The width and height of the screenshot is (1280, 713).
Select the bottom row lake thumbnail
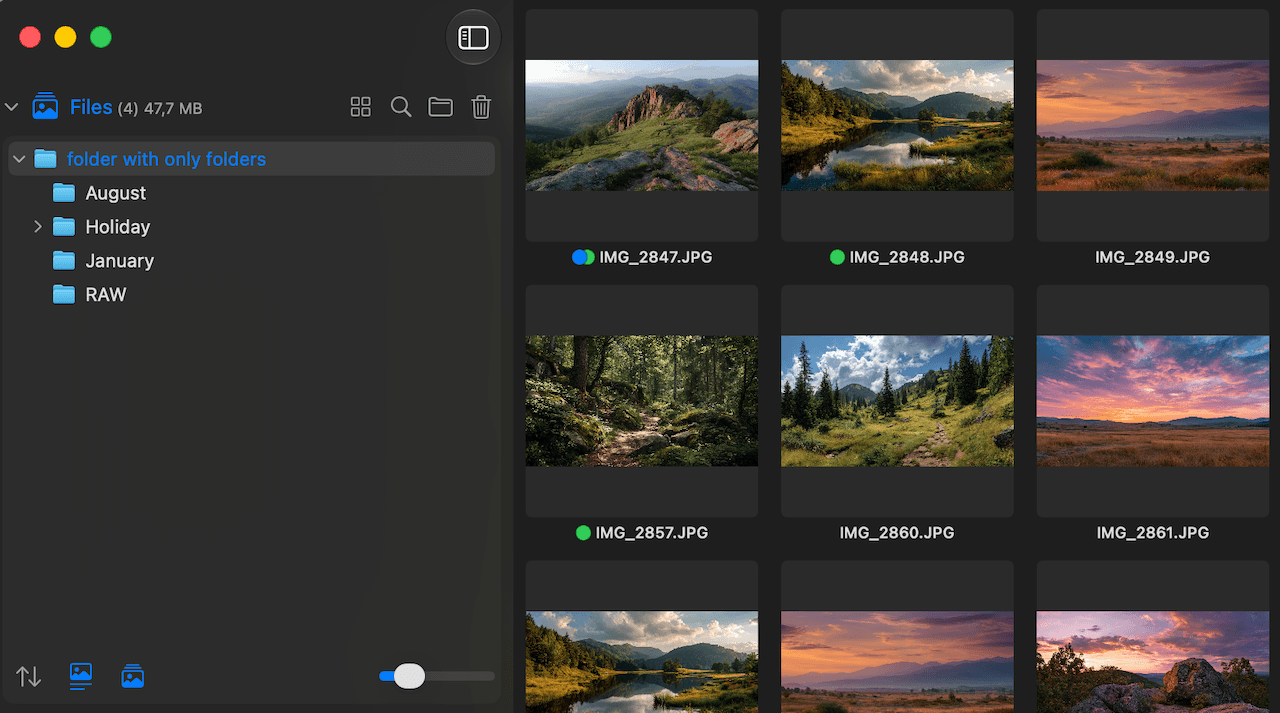tap(642, 662)
